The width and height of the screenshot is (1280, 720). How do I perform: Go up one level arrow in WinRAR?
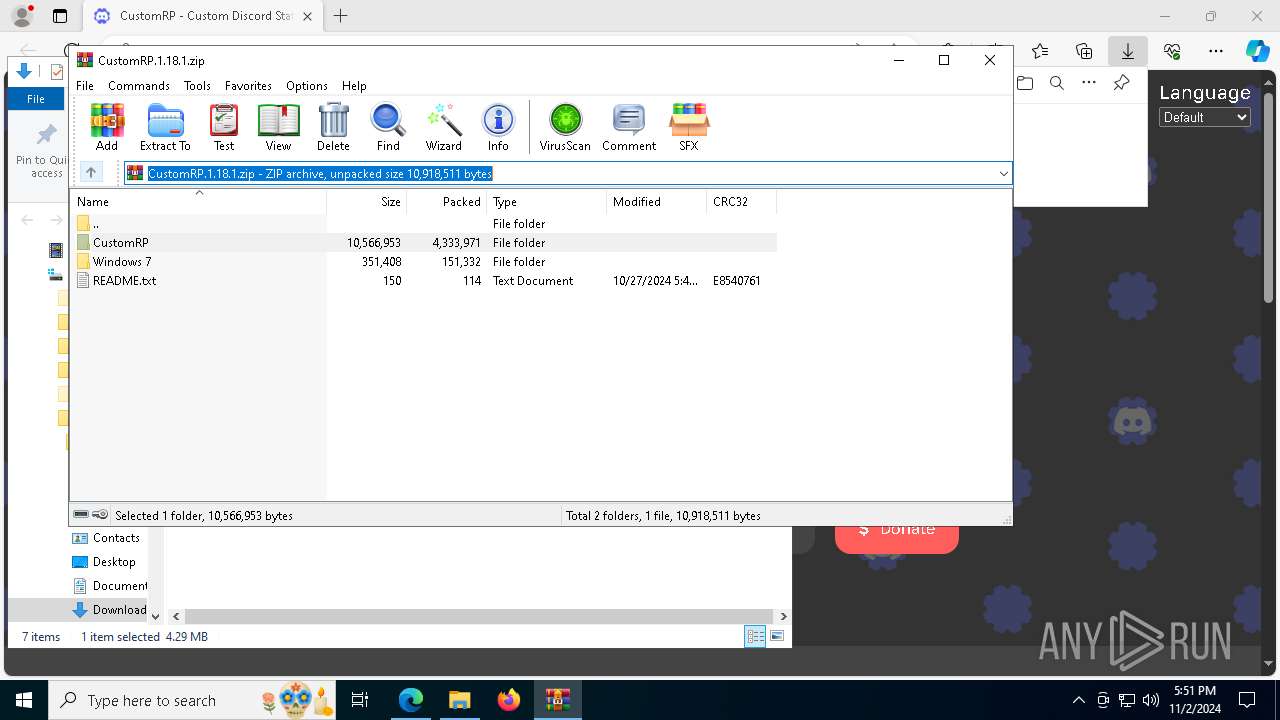[x=91, y=173]
